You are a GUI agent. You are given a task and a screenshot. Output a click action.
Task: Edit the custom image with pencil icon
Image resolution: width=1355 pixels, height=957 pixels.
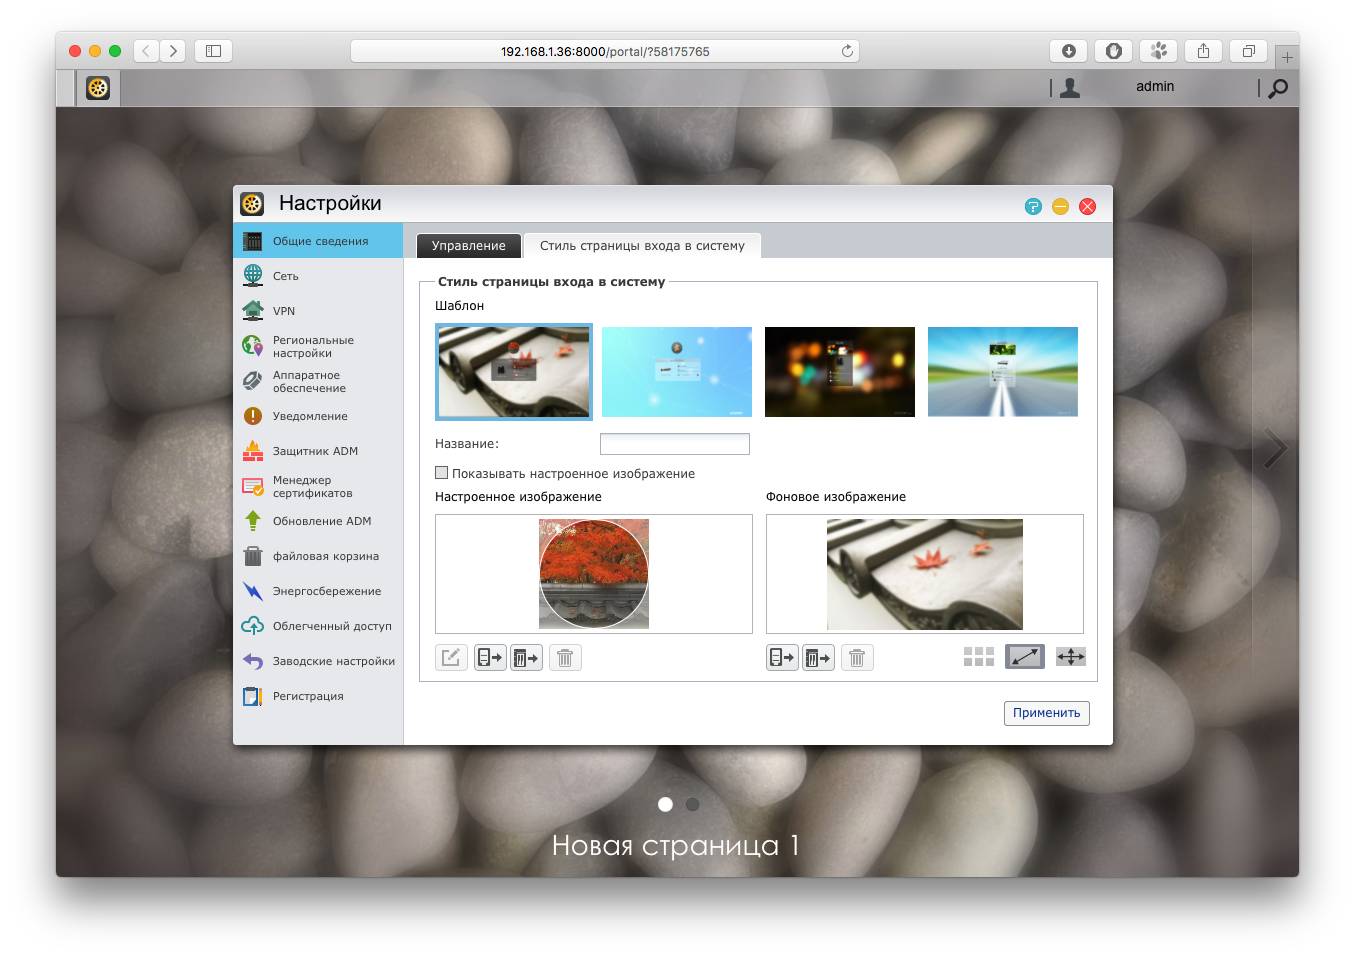pos(452,657)
